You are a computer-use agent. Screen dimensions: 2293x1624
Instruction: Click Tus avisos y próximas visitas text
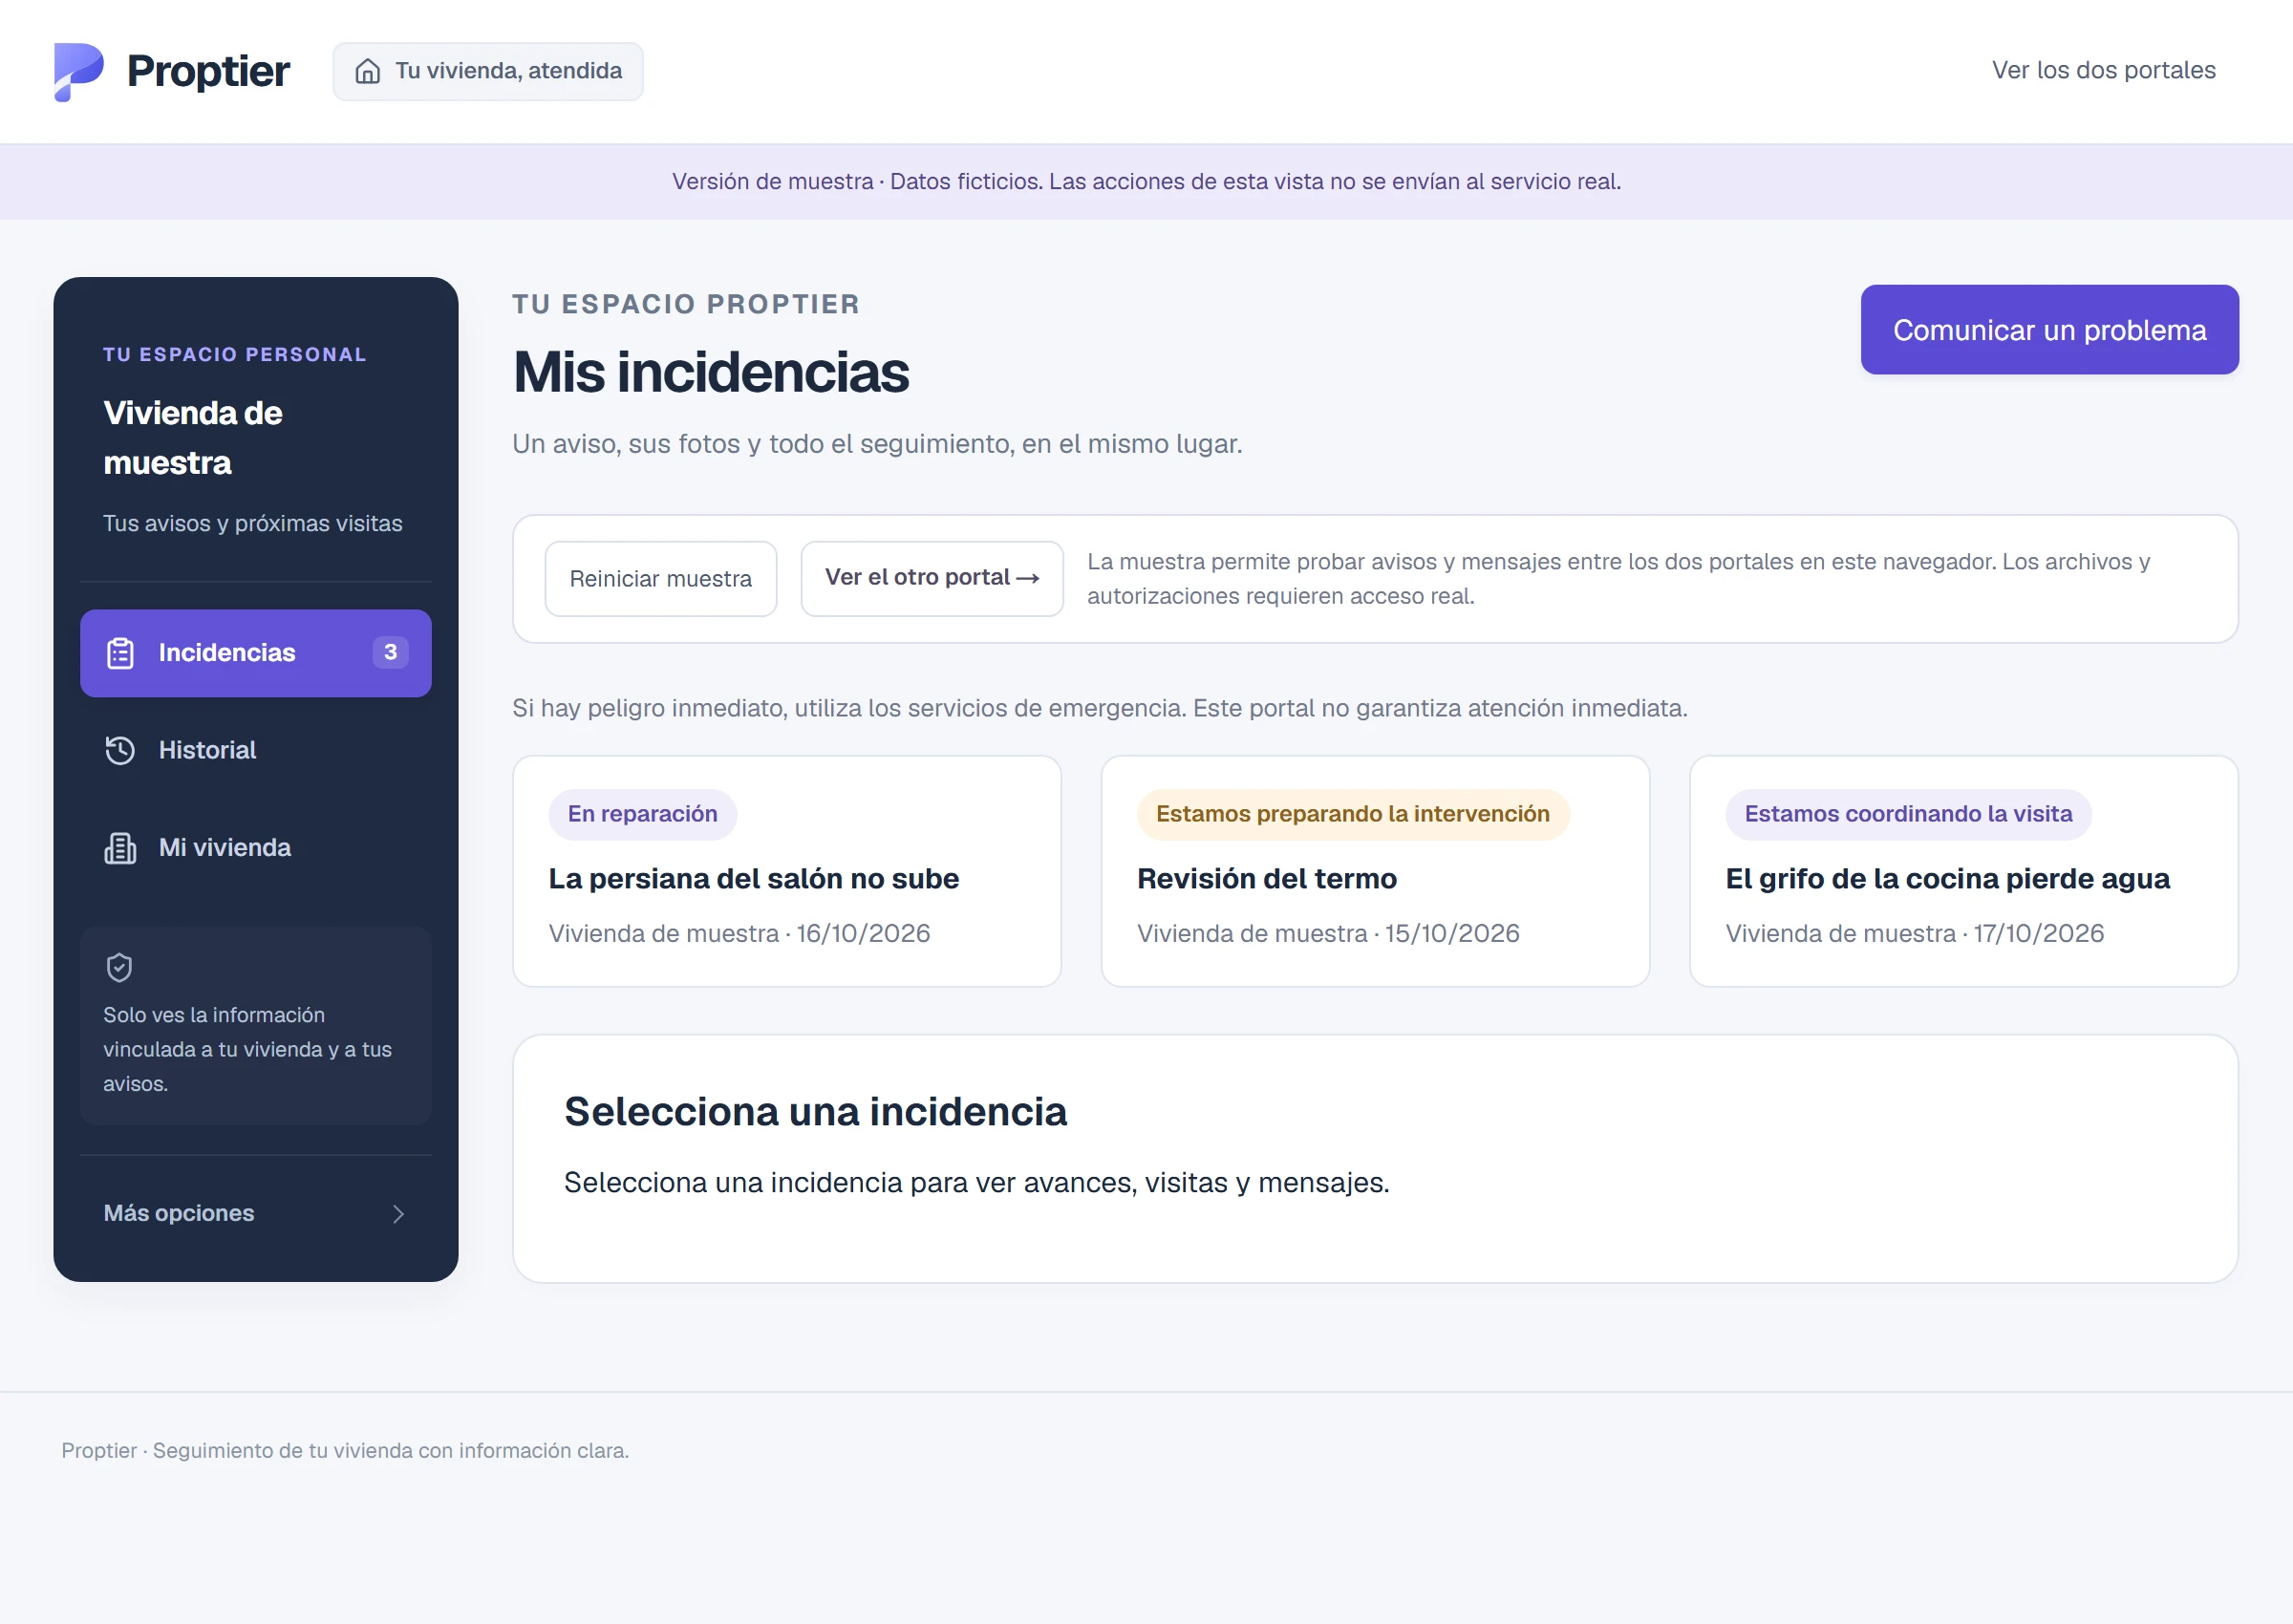tap(253, 524)
